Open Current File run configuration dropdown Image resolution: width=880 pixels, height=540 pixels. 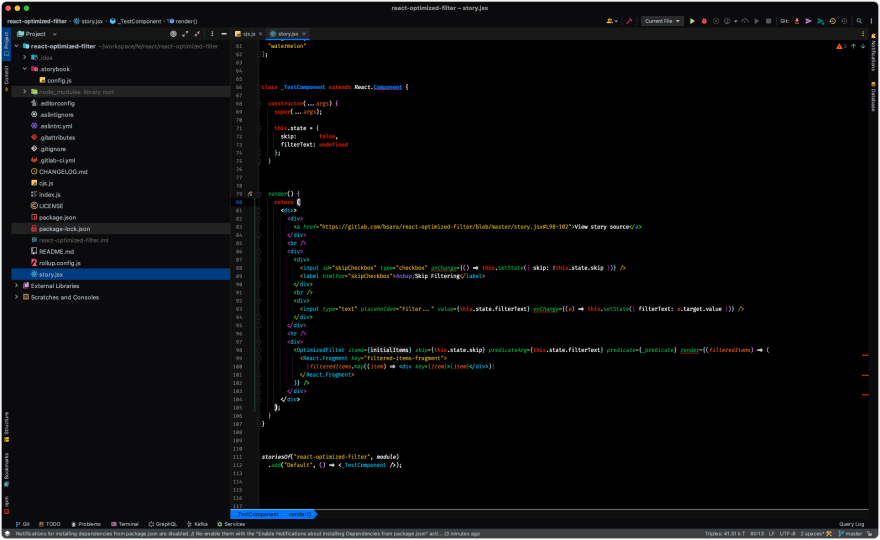point(662,21)
